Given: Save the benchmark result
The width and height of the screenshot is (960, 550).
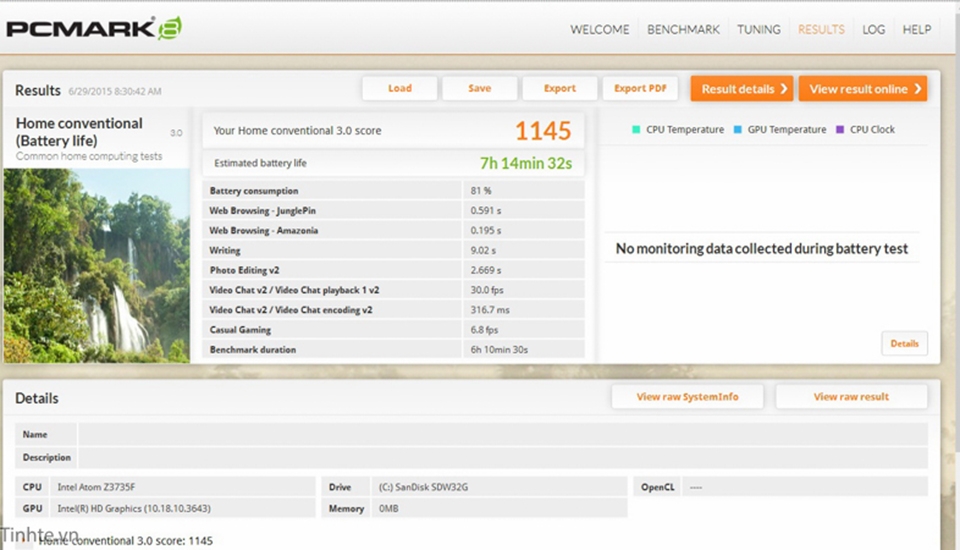Looking at the screenshot, I should pos(480,88).
